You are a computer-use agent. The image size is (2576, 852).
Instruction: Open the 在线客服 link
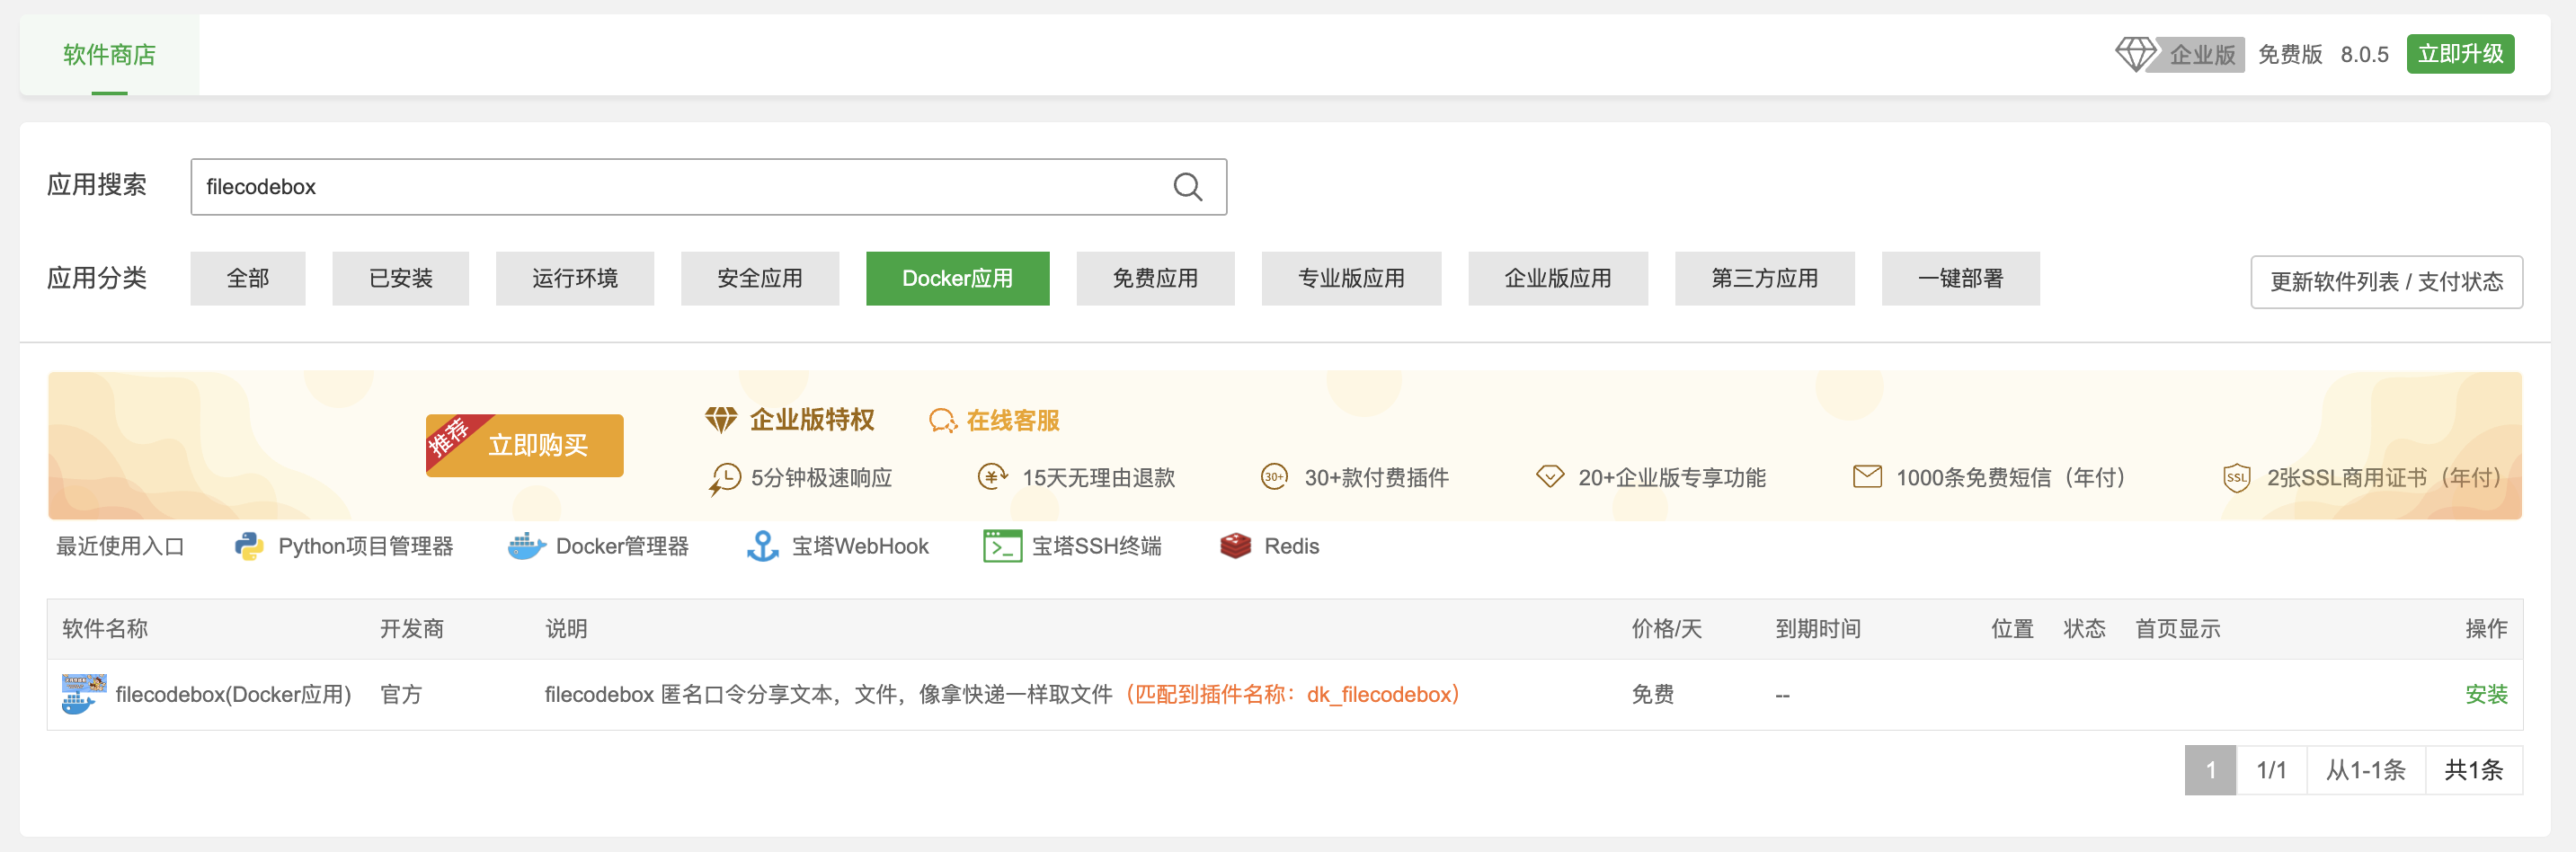(1013, 421)
